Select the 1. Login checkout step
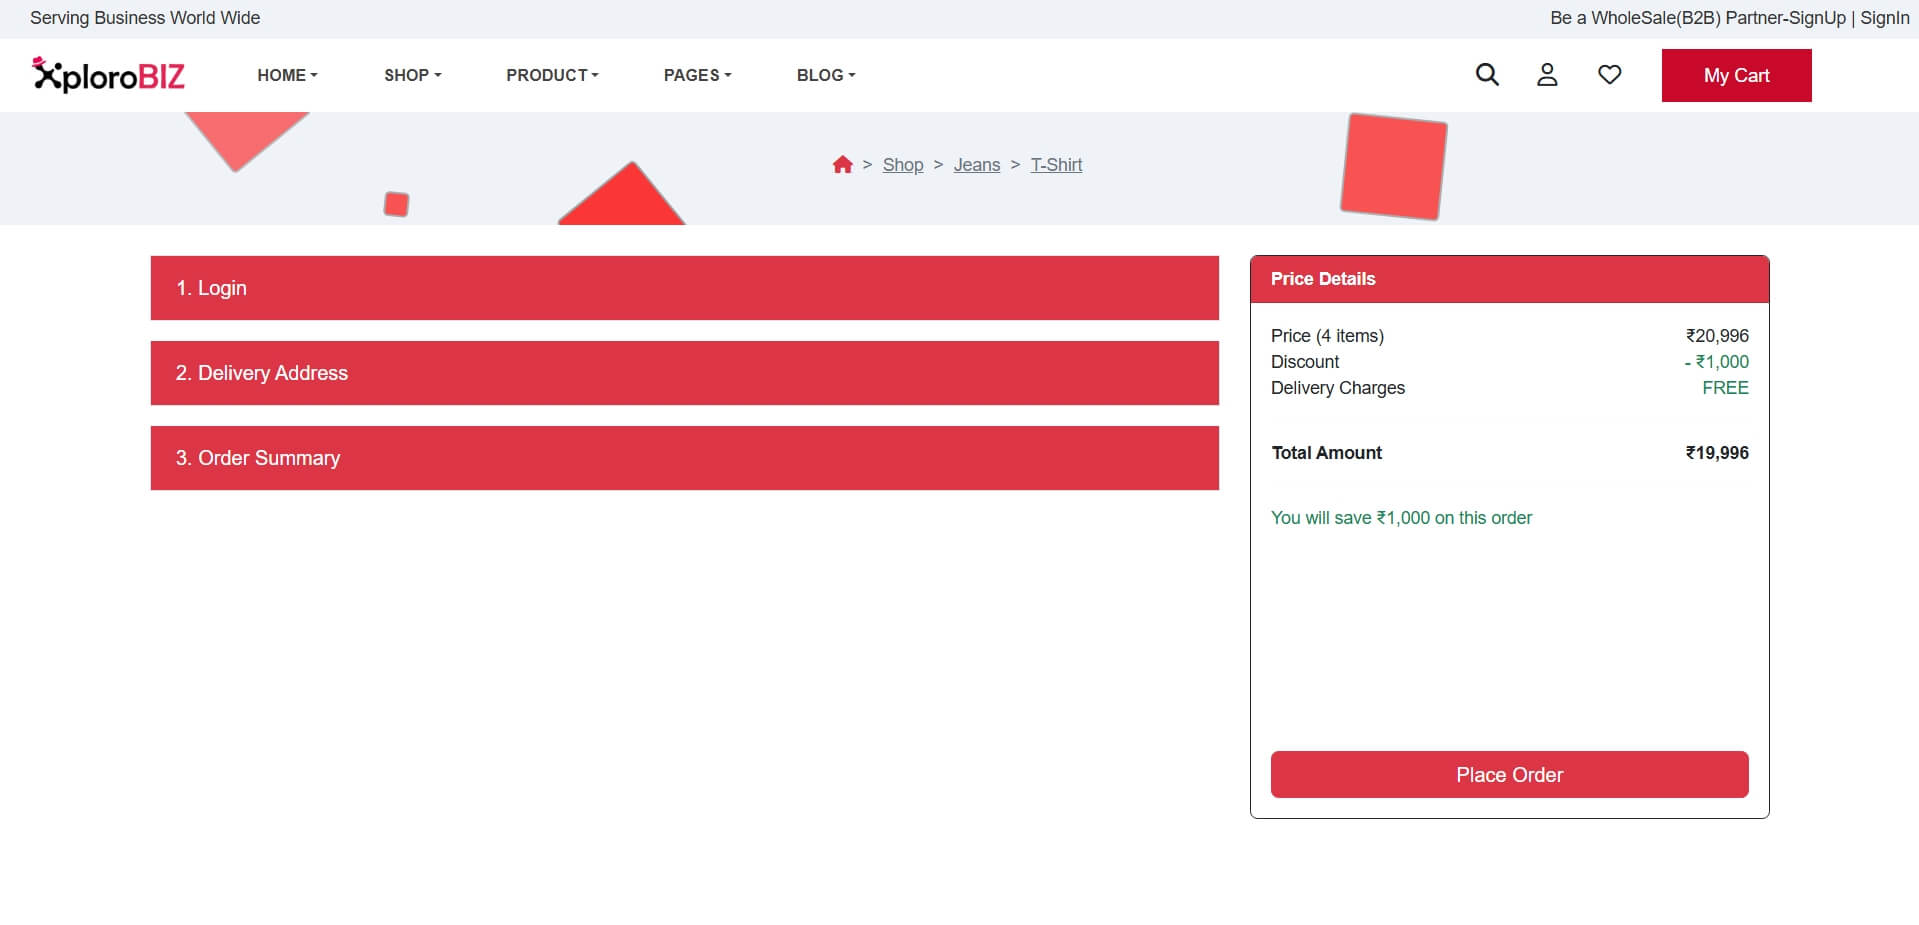 point(684,288)
